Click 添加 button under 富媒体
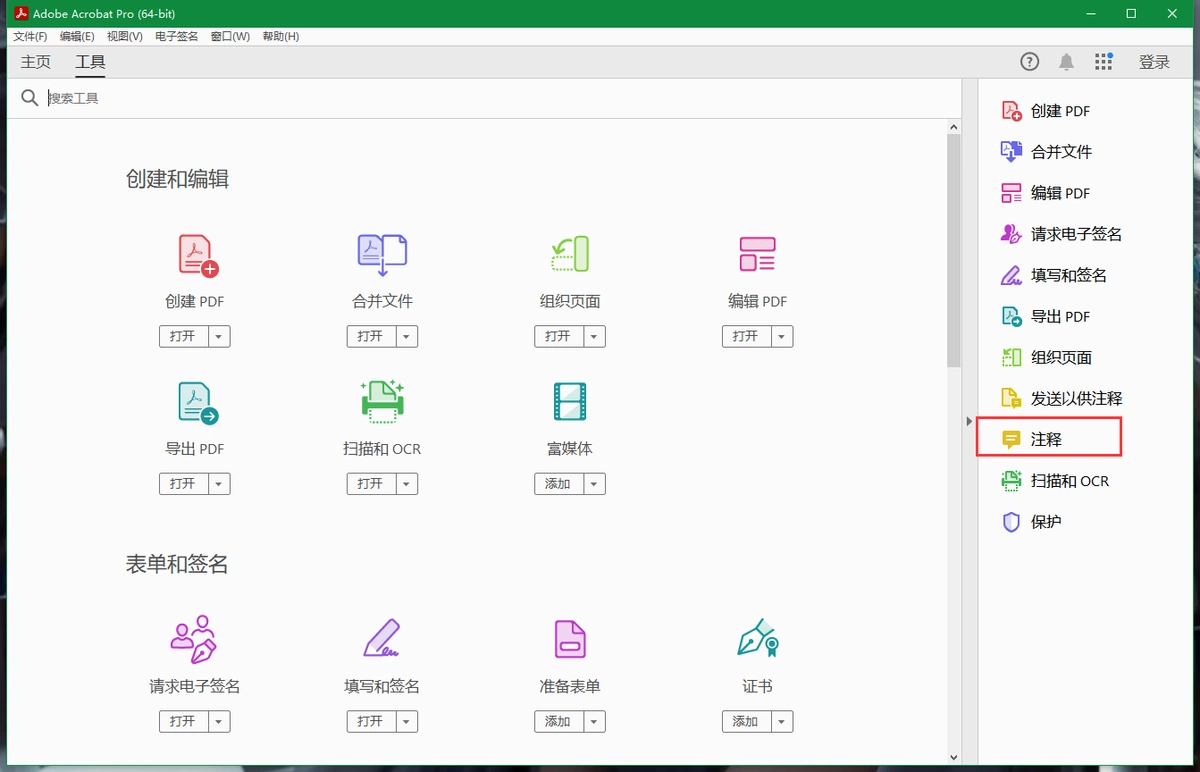 coord(558,484)
